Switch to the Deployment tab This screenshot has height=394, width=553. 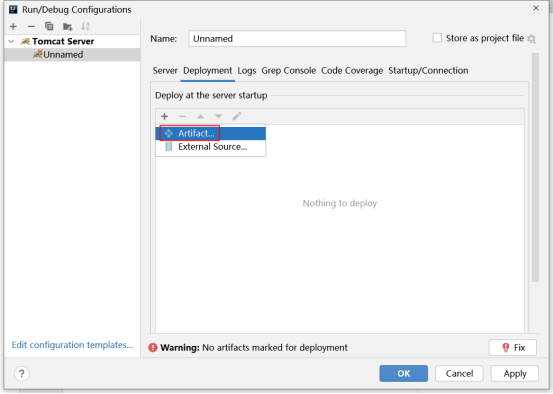pos(208,71)
